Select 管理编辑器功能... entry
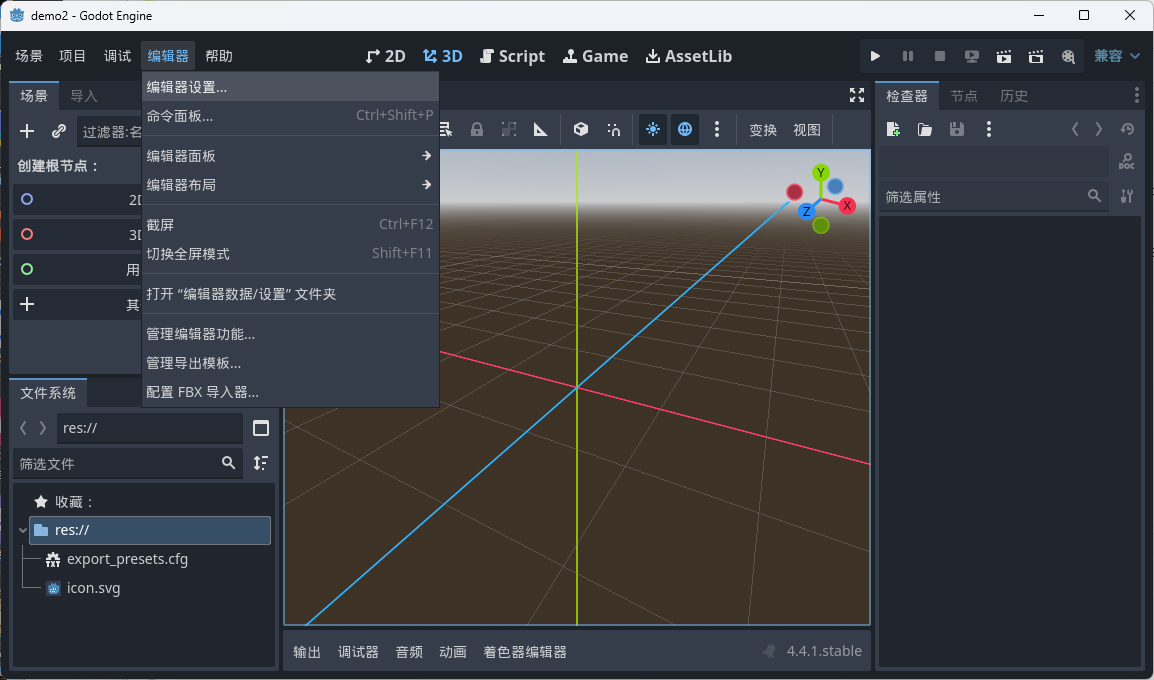The width and height of the screenshot is (1154, 680). [291, 333]
